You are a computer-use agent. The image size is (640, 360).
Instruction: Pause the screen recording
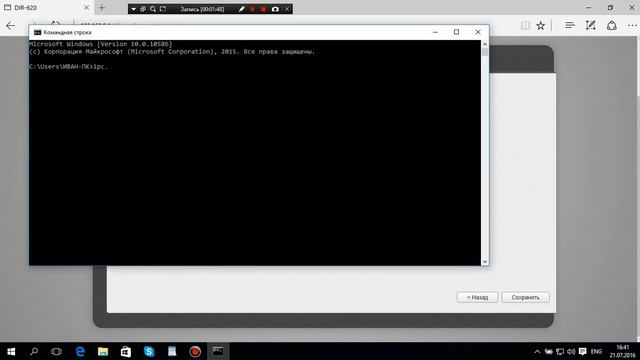coord(252,9)
